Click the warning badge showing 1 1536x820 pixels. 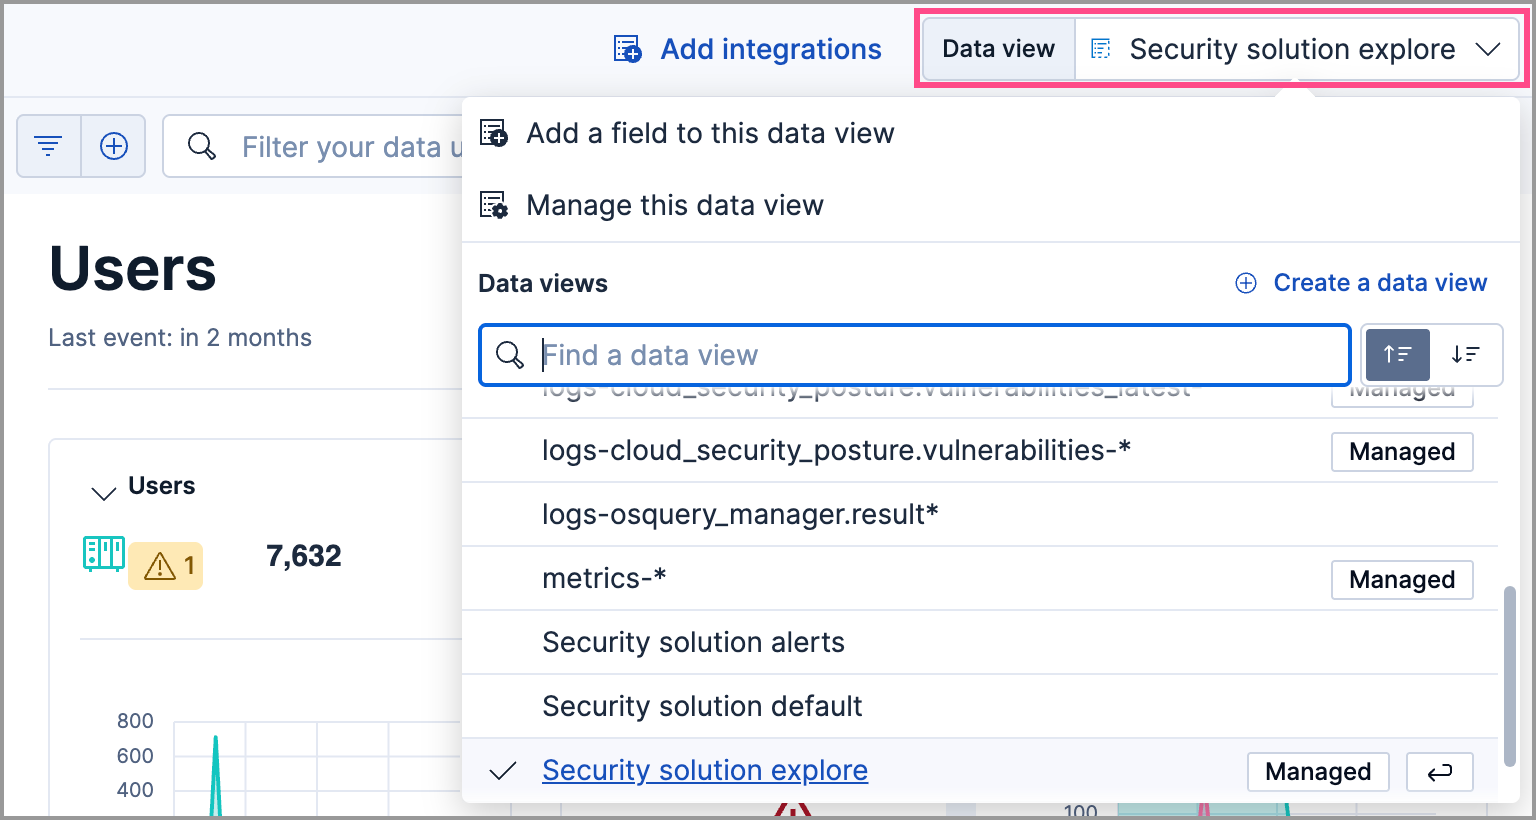(165, 565)
